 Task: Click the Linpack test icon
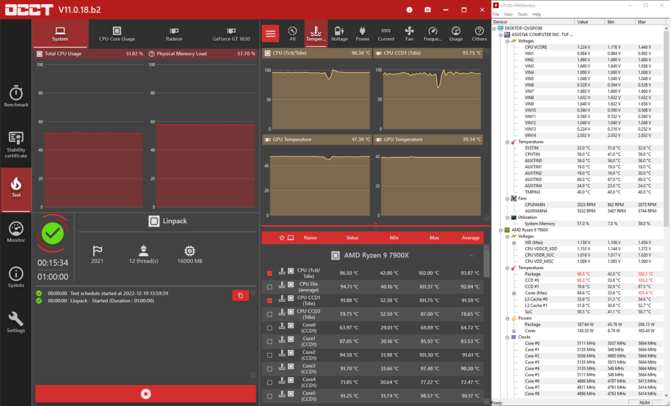[x=154, y=221]
